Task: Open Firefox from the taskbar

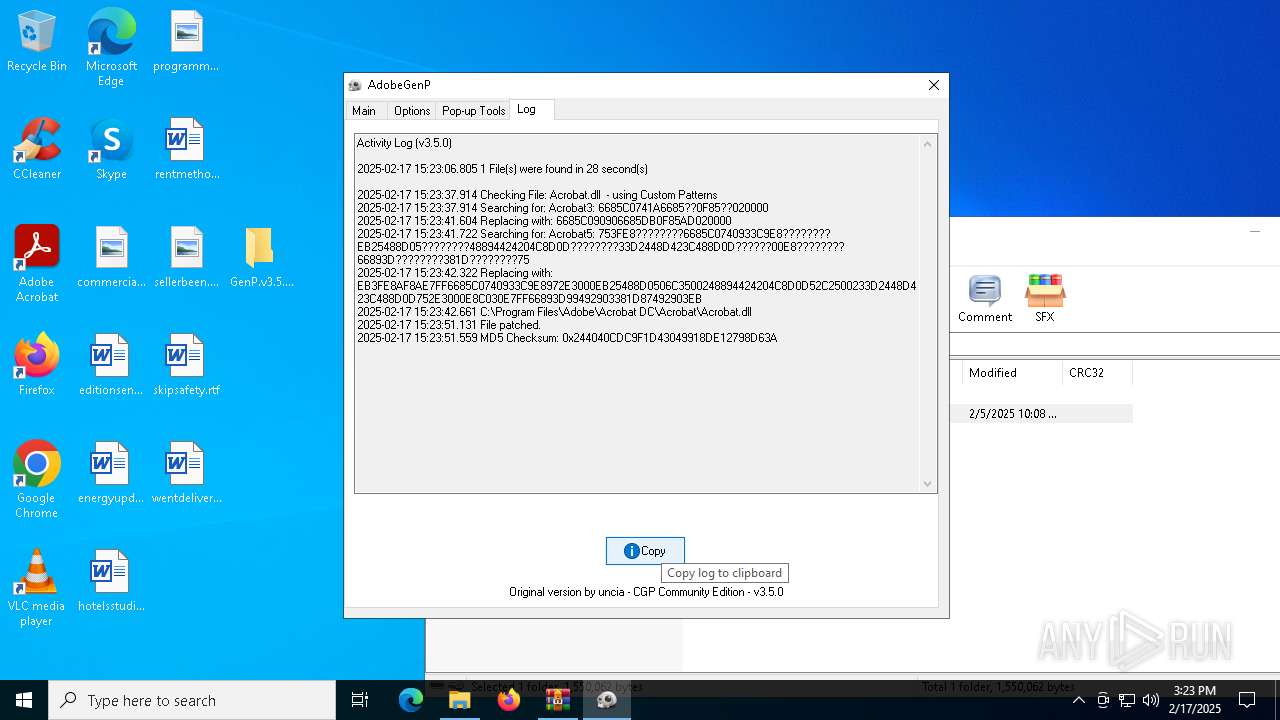Action: [x=509, y=700]
